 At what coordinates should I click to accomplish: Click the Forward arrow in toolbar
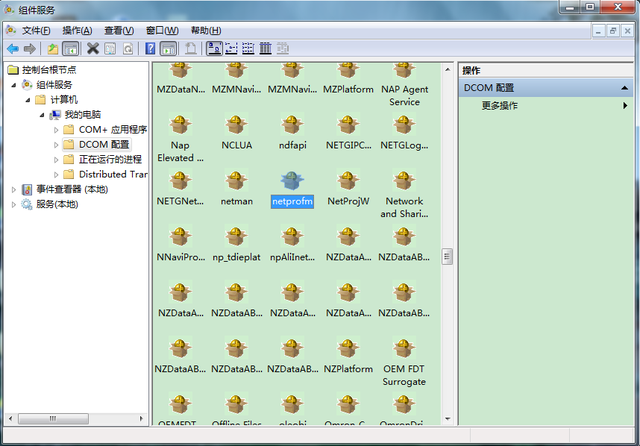pos(29,49)
